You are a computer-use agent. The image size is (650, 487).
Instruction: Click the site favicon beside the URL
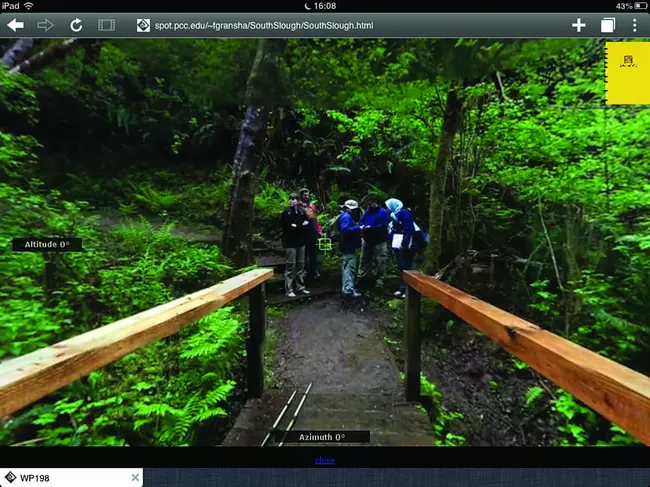pos(143,25)
